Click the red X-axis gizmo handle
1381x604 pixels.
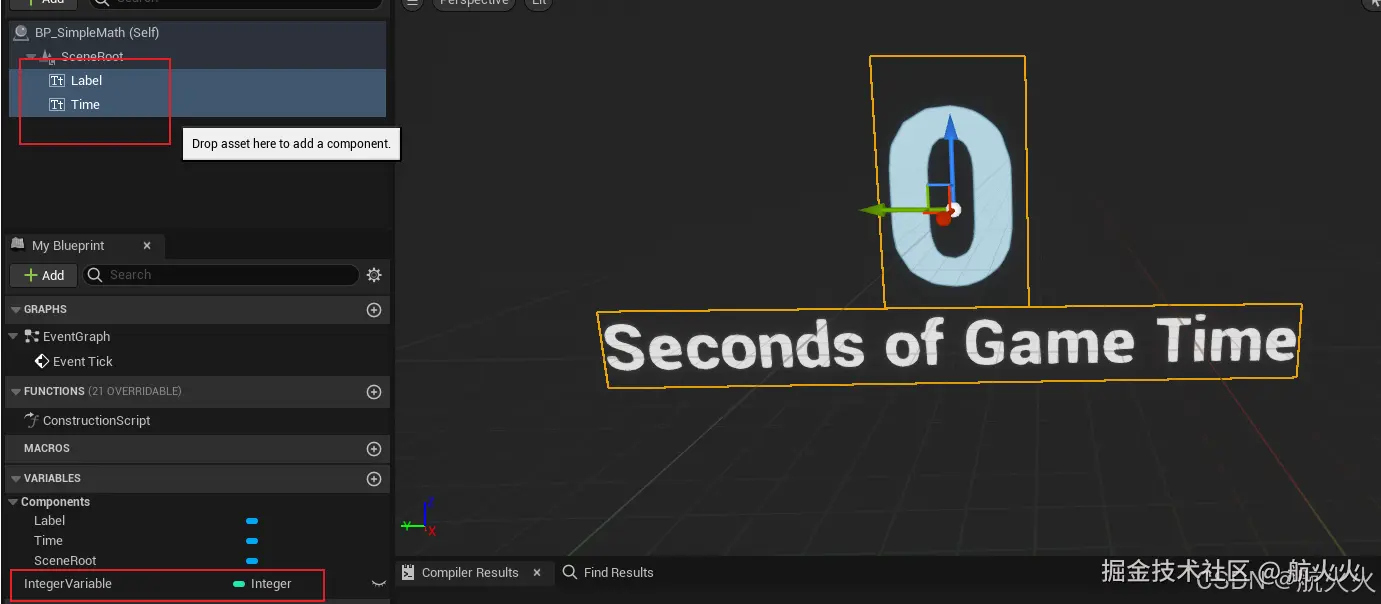tap(941, 216)
